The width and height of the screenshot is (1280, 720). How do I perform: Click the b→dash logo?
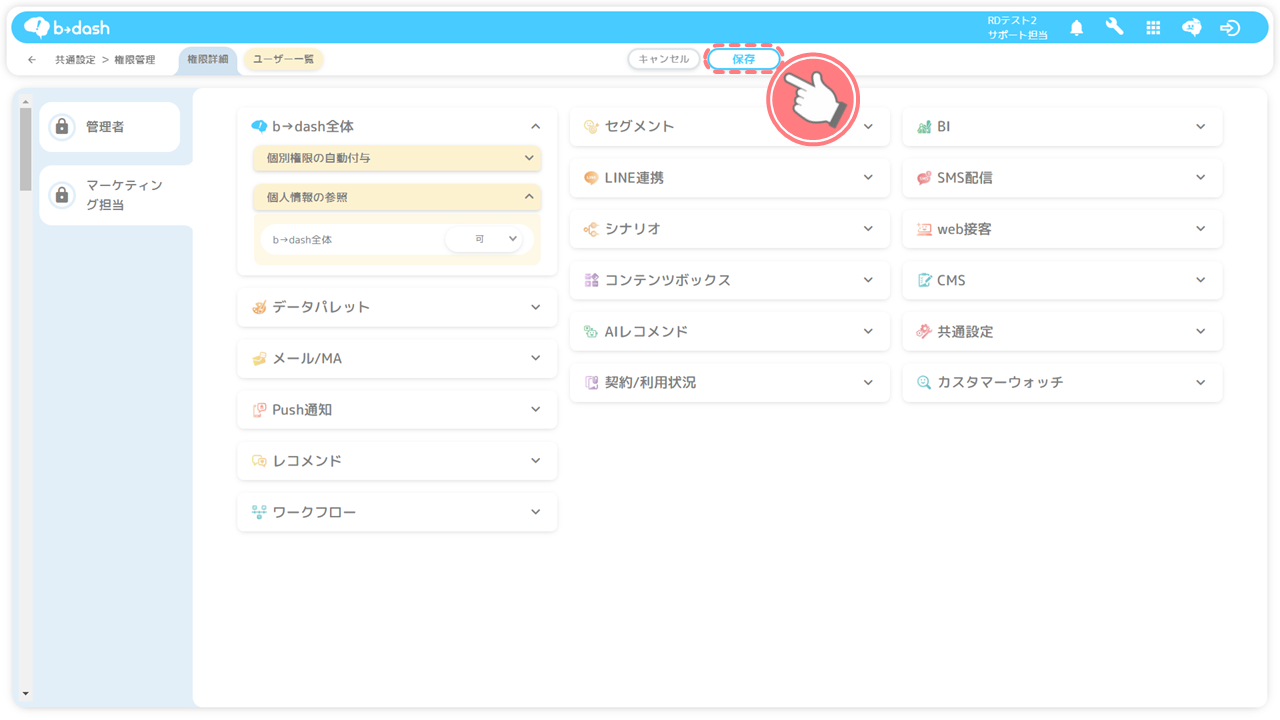tap(67, 28)
